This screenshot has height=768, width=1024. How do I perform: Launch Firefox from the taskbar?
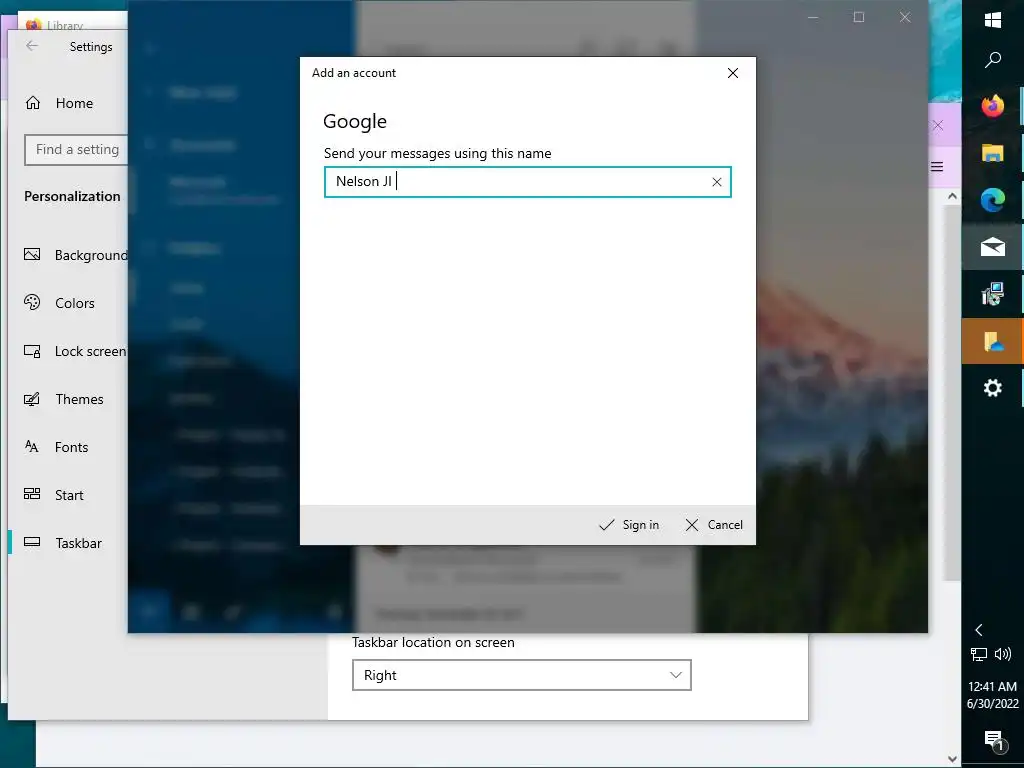tap(993, 106)
